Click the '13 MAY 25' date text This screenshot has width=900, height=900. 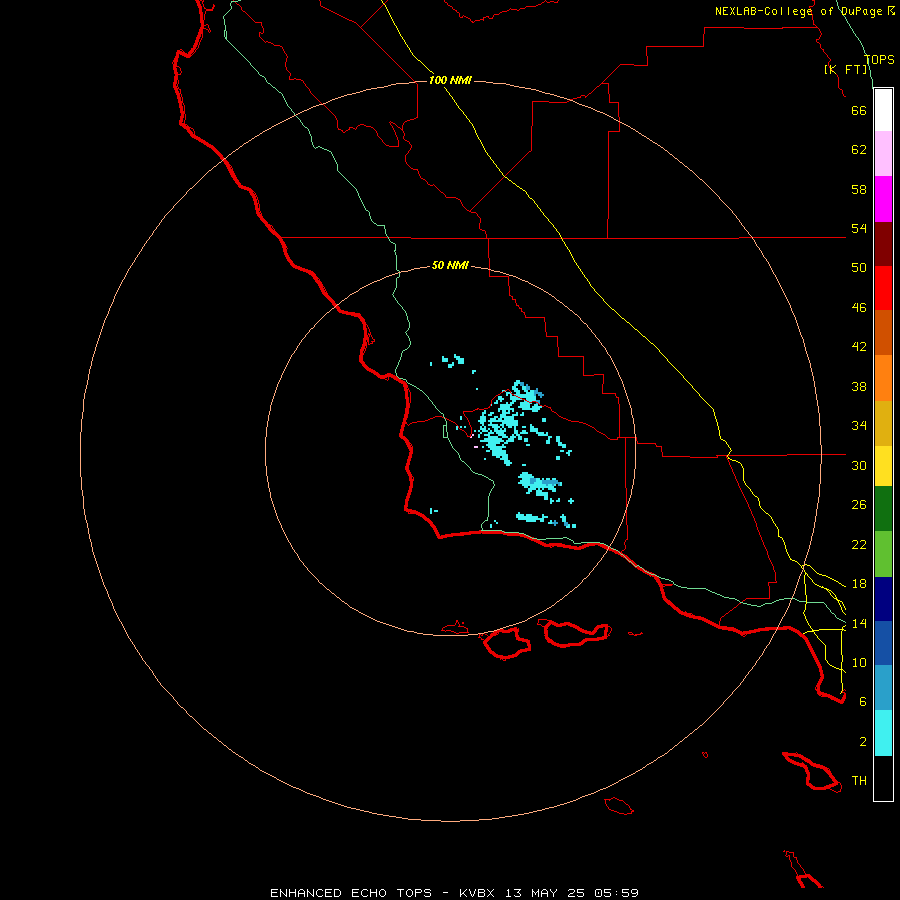(x=544, y=893)
